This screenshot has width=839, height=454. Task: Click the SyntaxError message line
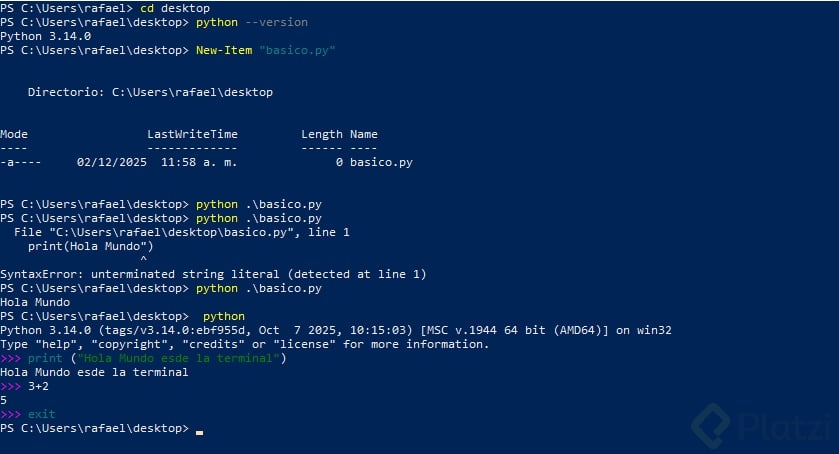(x=213, y=274)
